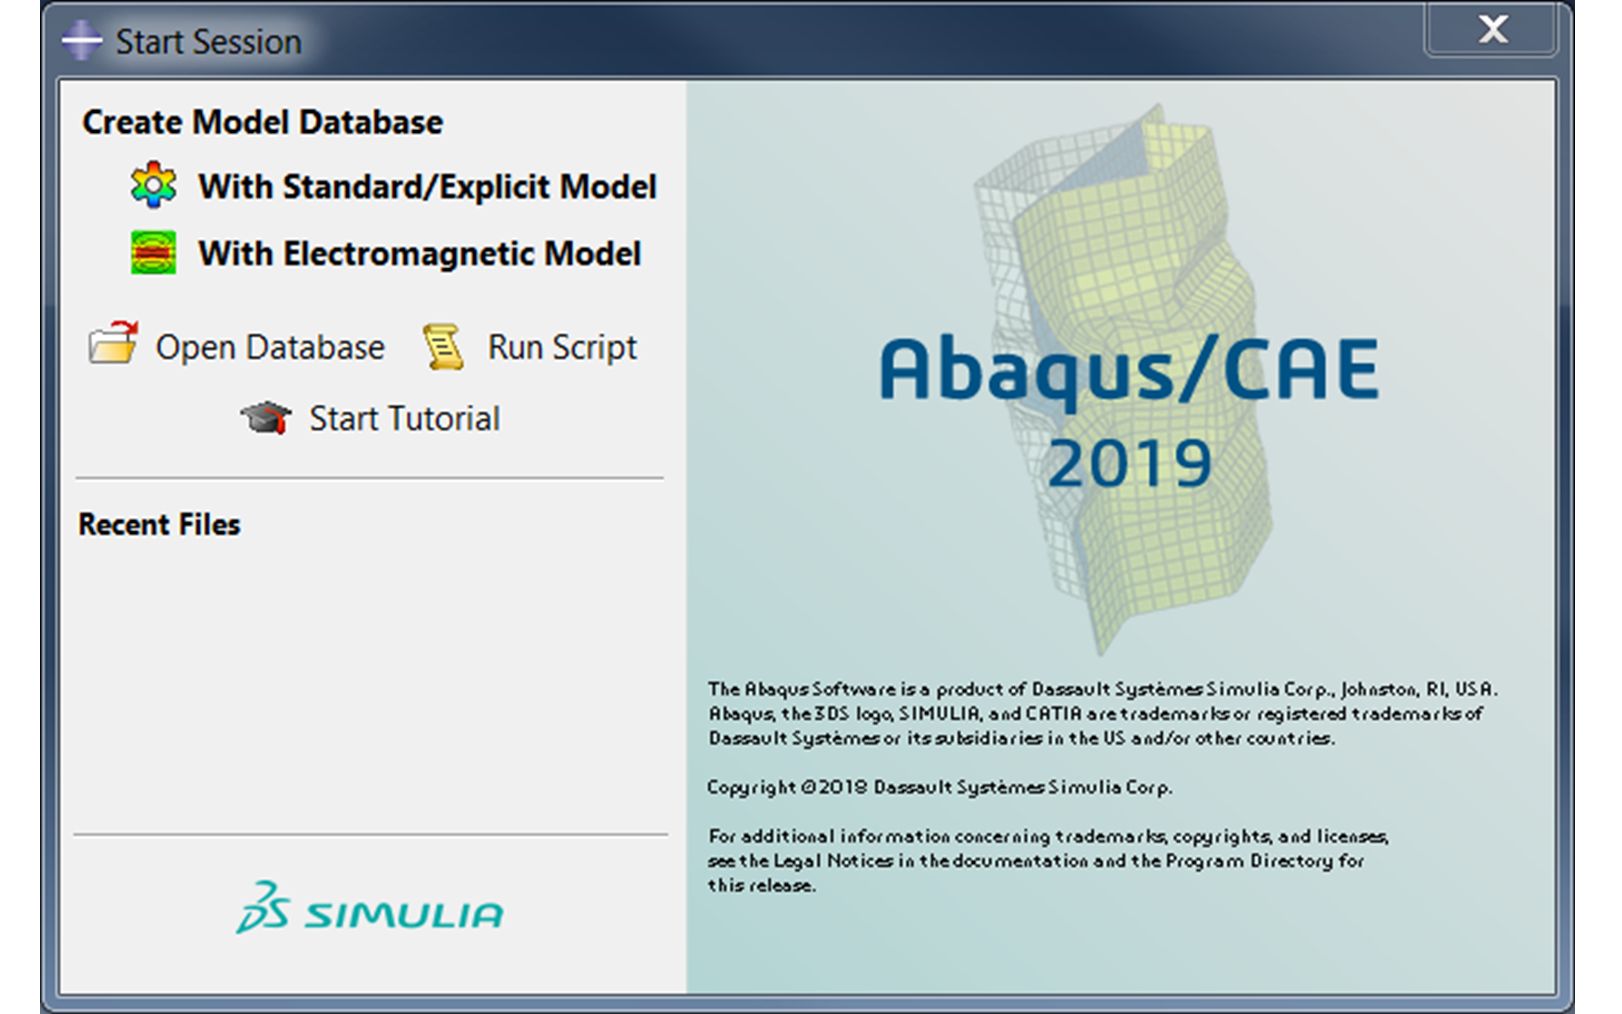Click the Start Tutorial graduation cap icon
Screen dimensions: 1622x1014
265,417
